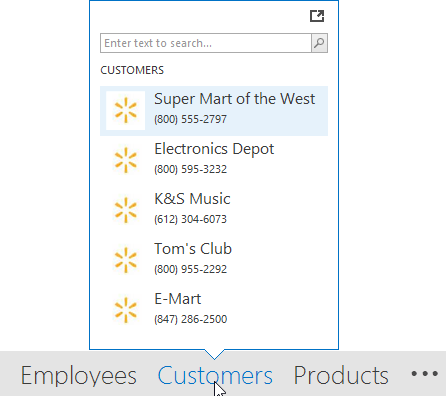Click phone number (612) 304-6073
This screenshot has width=446, height=396.
pyautogui.click(x=190, y=219)
